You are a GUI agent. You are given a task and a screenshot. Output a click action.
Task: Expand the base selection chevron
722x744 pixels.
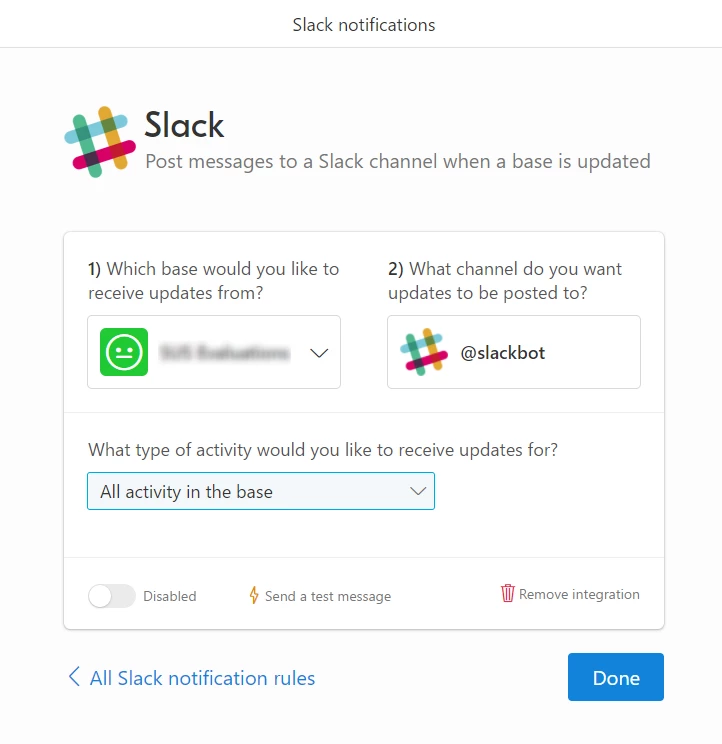click(319, 353)
